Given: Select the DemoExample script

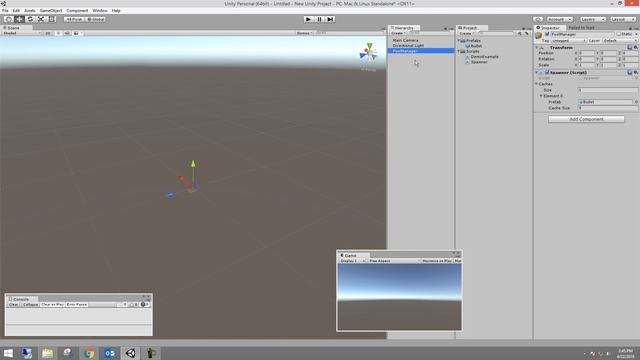Looking at the screenshot, I should coord(484,57).
